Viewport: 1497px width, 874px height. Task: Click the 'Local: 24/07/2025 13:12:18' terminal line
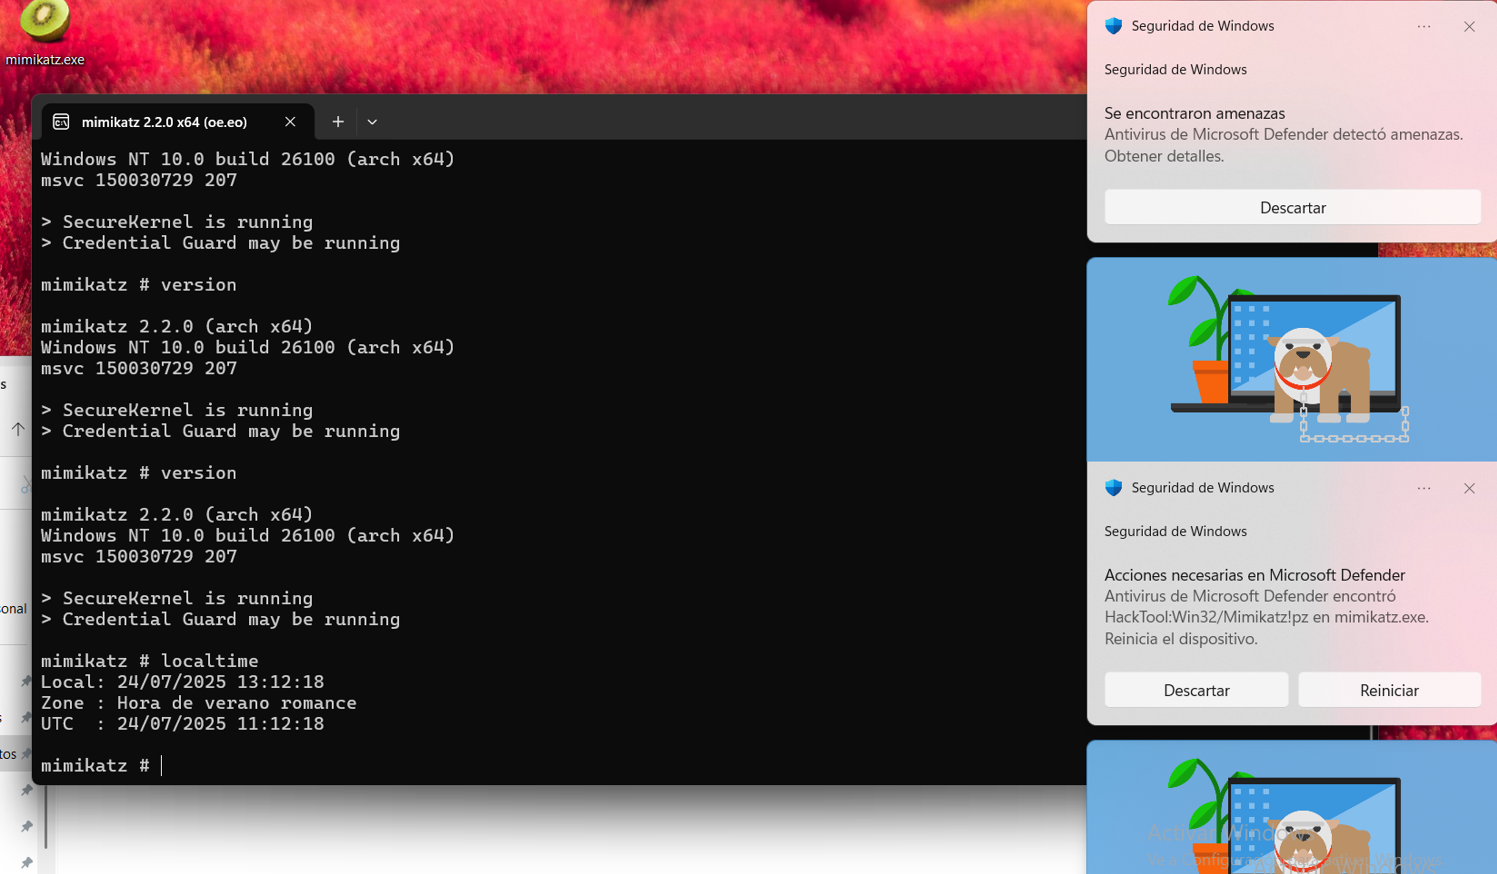point(182,682)
